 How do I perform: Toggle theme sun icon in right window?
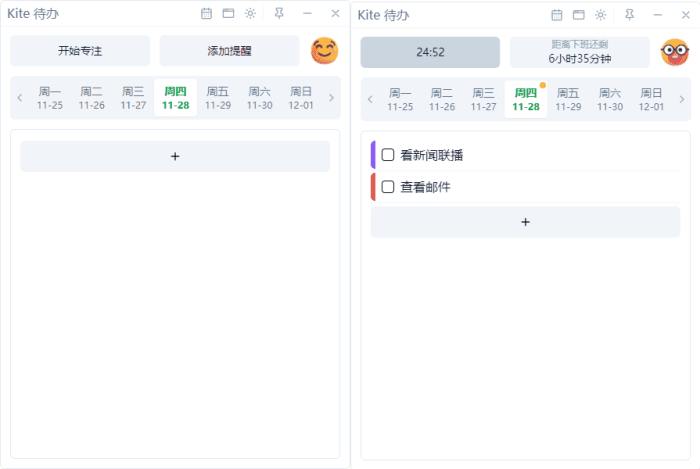click(x=601, y=15)
